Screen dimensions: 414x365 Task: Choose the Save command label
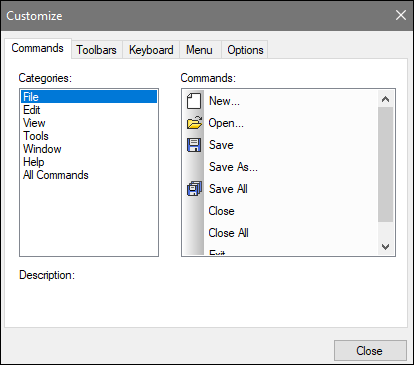click(221, 145)
